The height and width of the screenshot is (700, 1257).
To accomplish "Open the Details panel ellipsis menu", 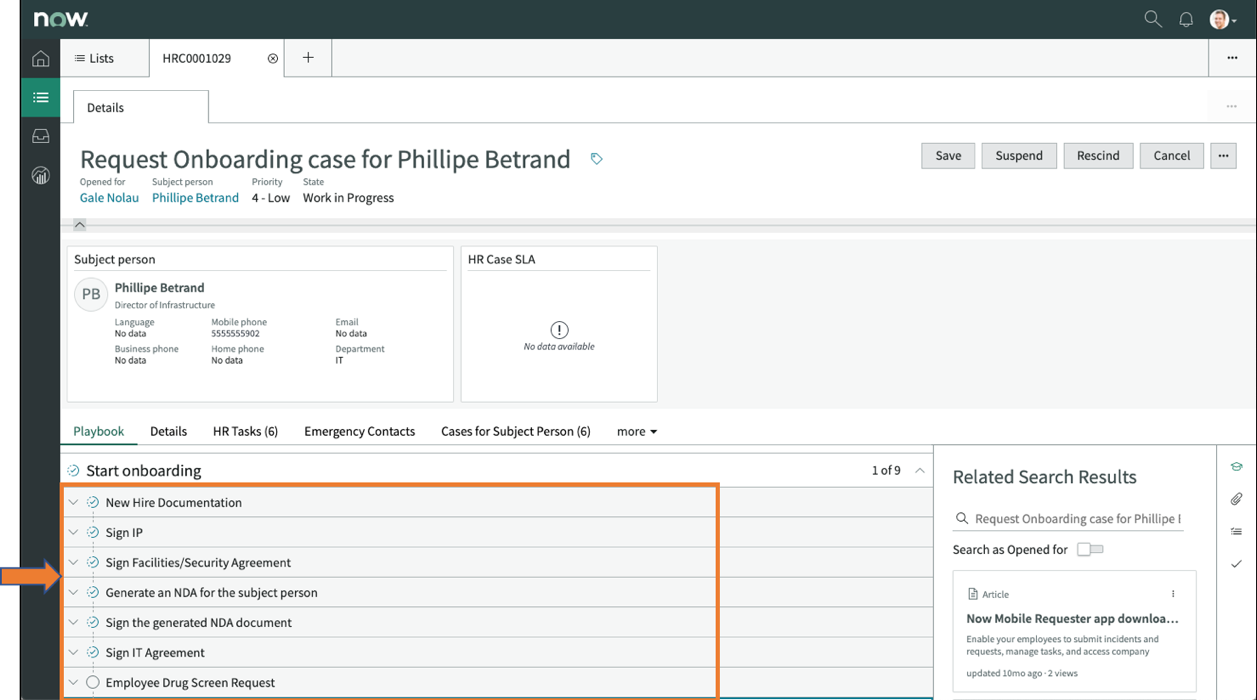I will [1232, 106].
